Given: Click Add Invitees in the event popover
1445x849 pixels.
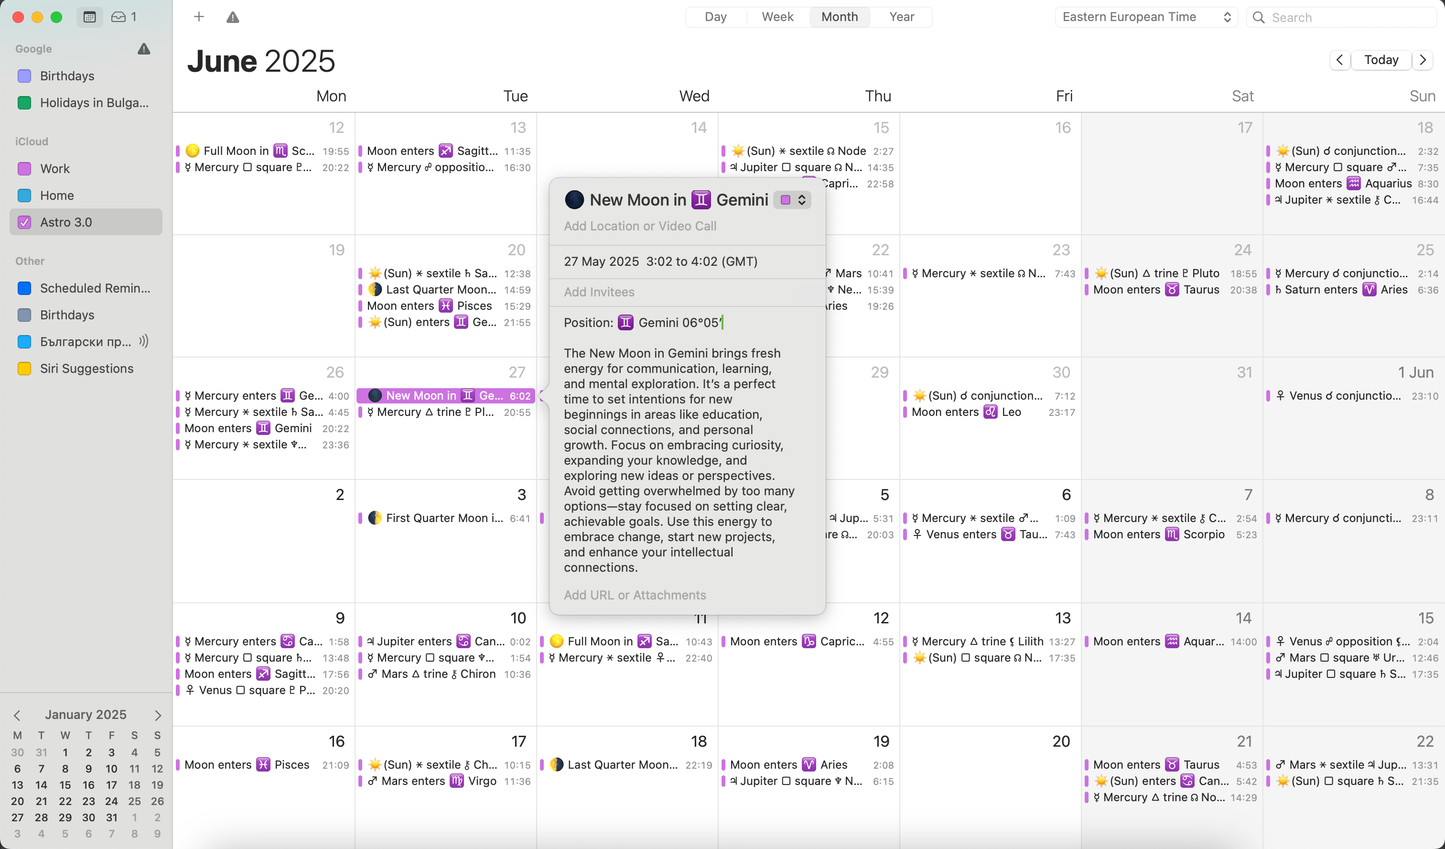Looking at the screenshot, I should 599,292.
